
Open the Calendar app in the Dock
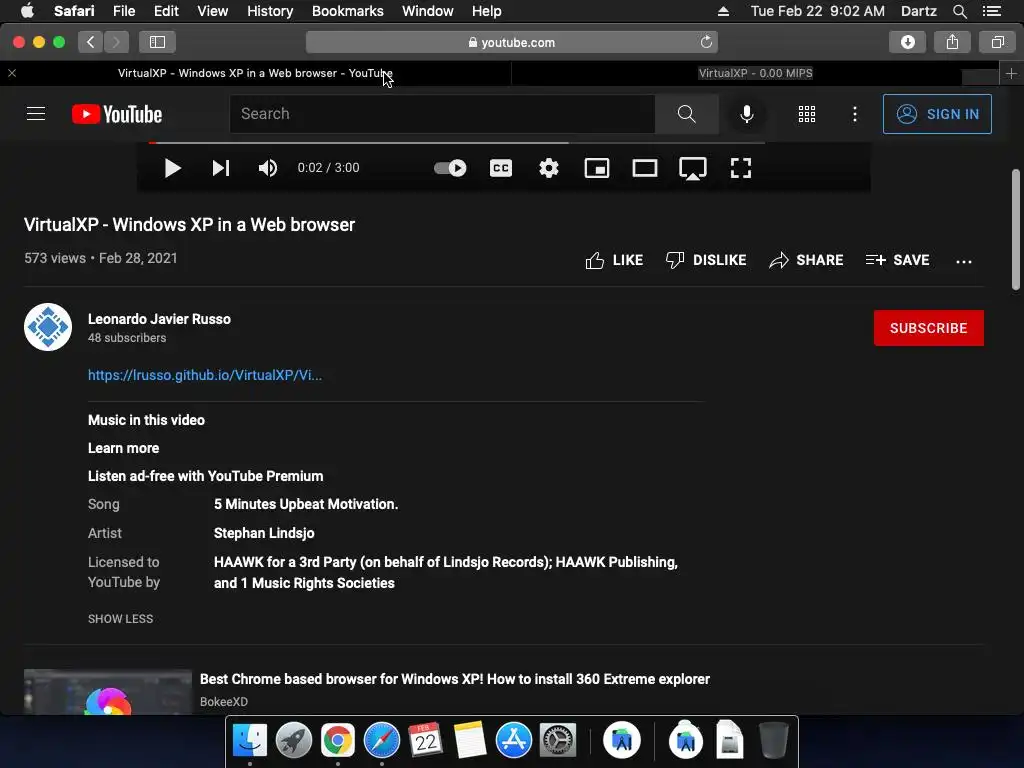[x=425, y=741]
